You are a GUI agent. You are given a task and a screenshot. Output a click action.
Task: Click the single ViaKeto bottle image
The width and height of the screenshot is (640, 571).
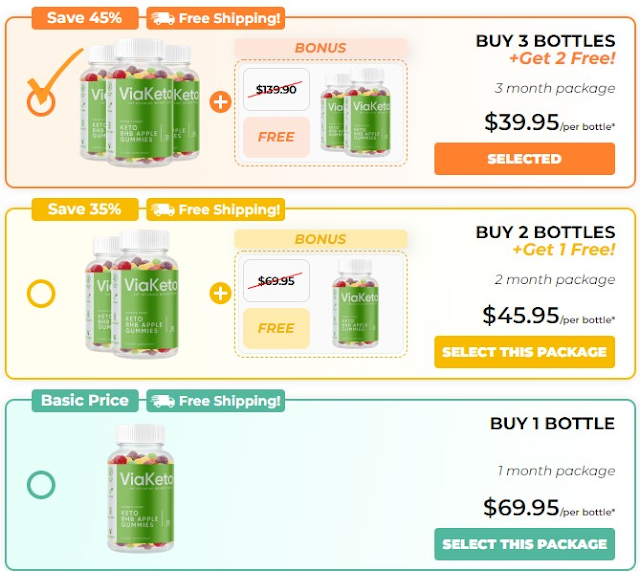click(x=140, y=485)
